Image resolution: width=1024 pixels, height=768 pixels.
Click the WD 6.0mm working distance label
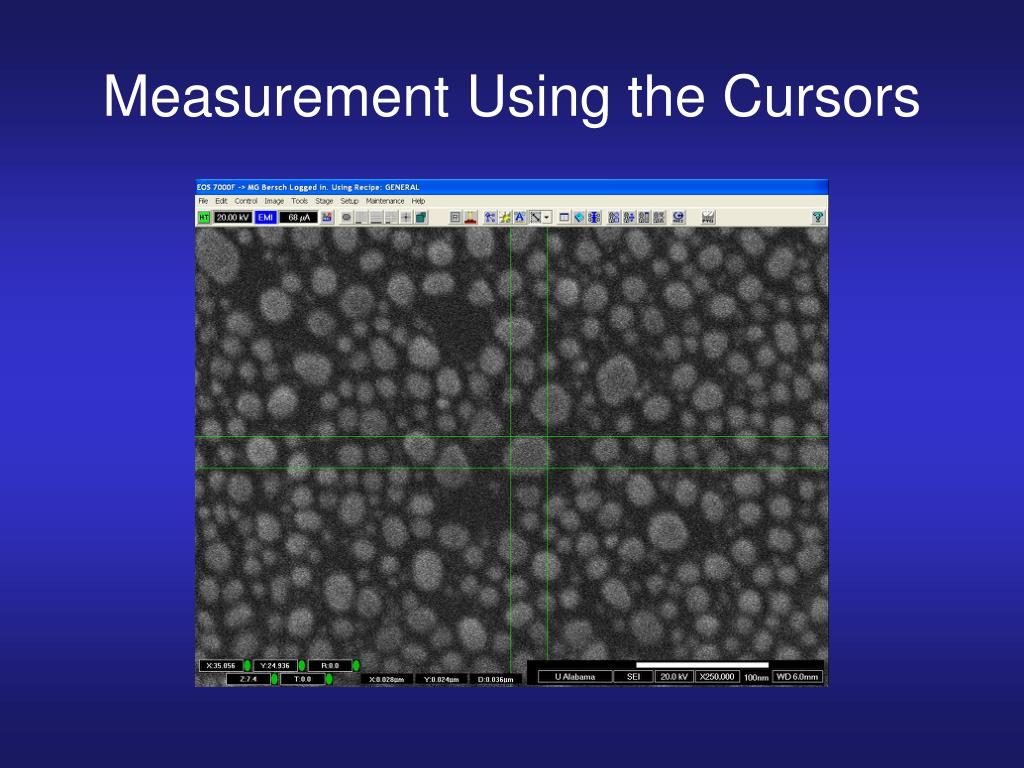797,677
